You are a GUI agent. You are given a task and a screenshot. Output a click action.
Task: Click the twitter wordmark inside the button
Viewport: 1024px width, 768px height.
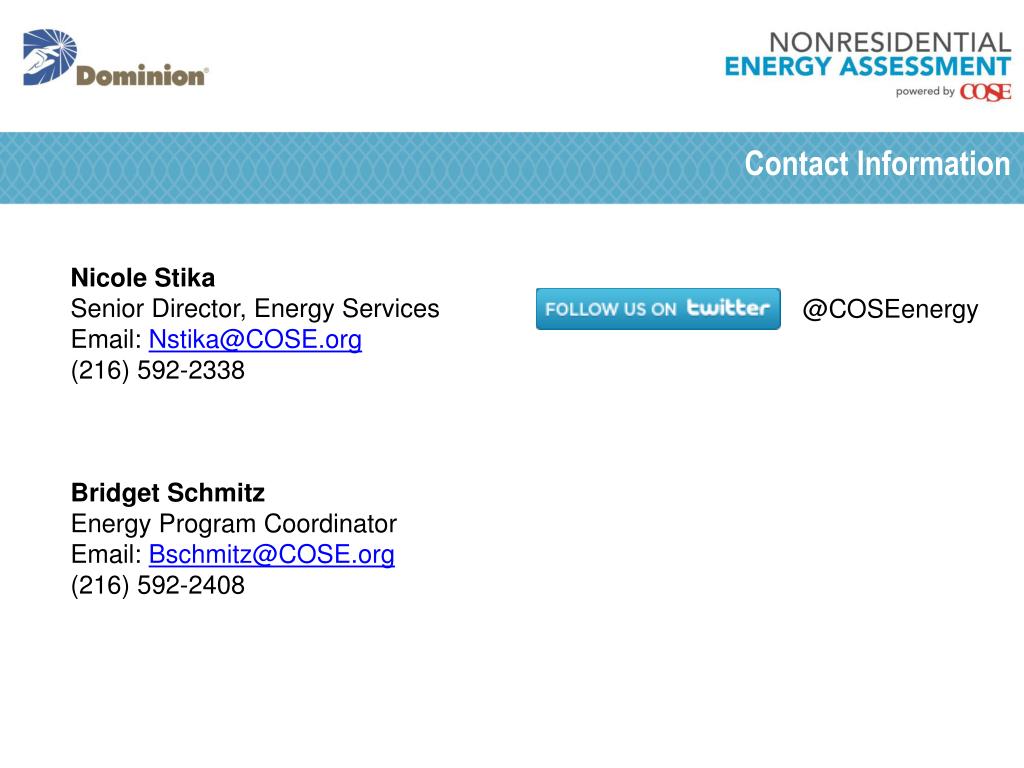(x=728, y=308)
